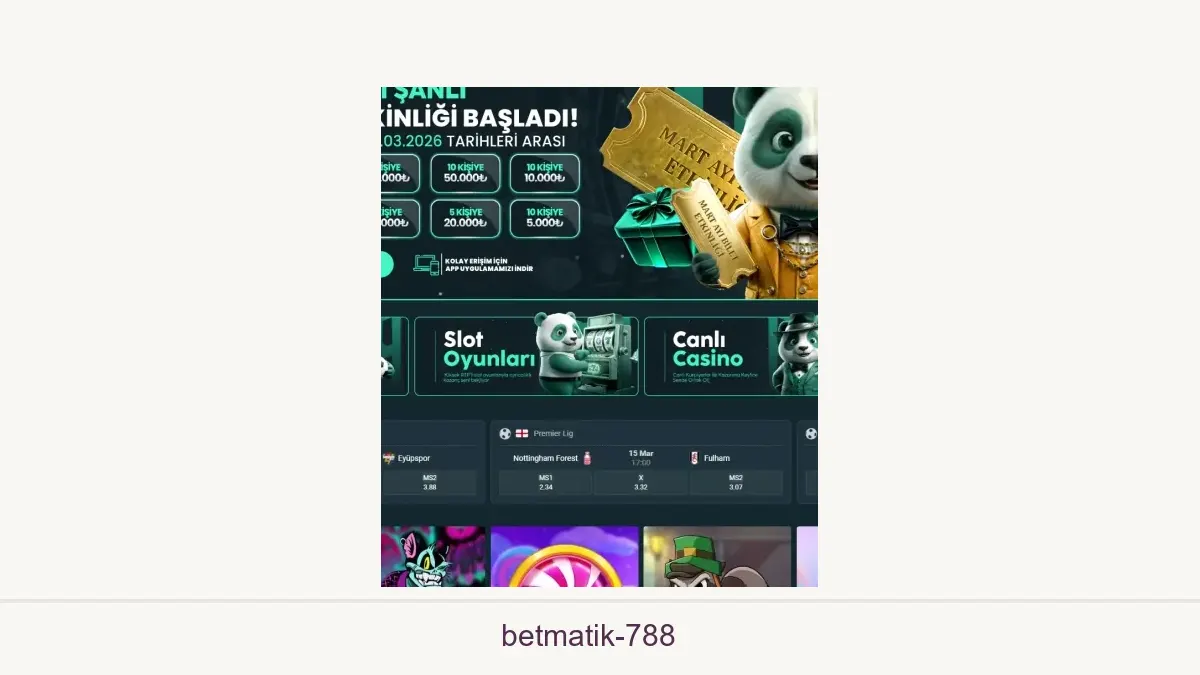Click the England flag icon
1200x675 pixels.
click(522, 434)
